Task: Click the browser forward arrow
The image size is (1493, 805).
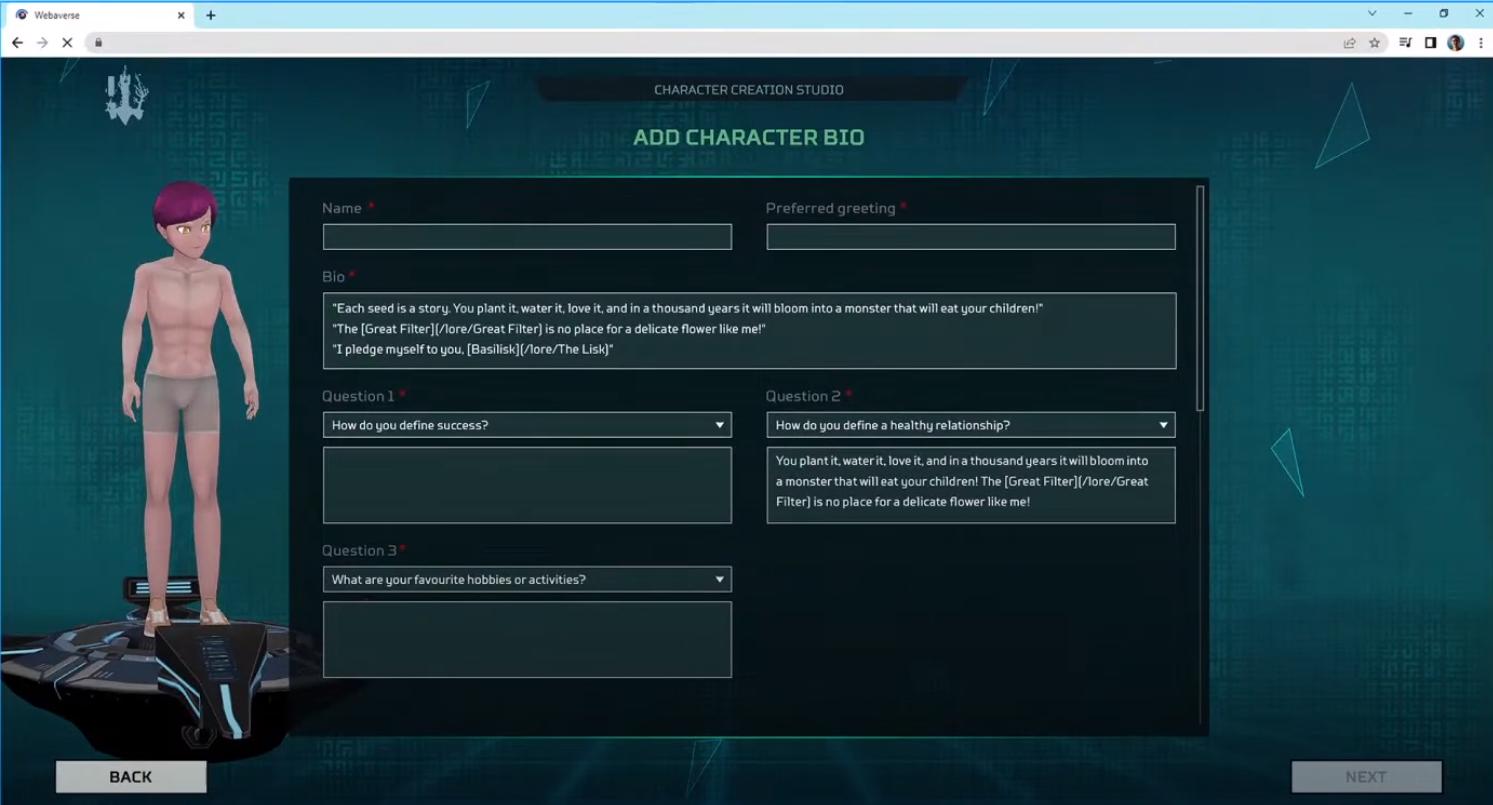Action: [42, 43]
